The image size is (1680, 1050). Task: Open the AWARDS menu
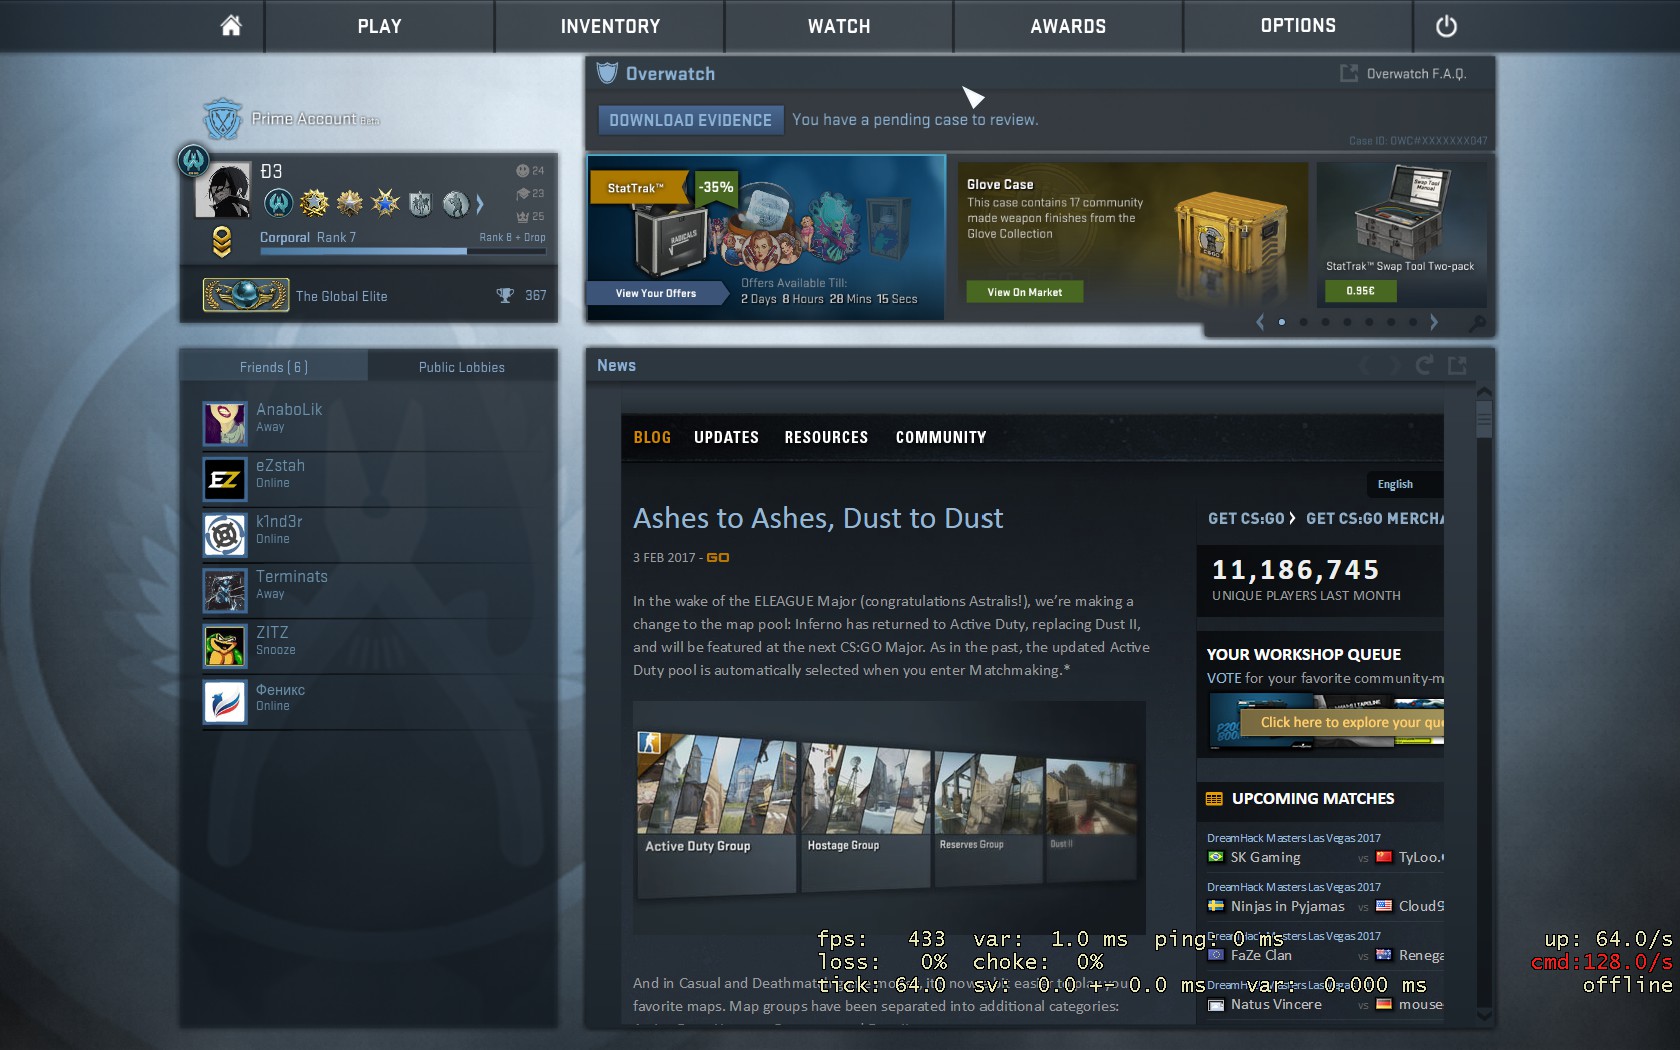click(1068, 26)
